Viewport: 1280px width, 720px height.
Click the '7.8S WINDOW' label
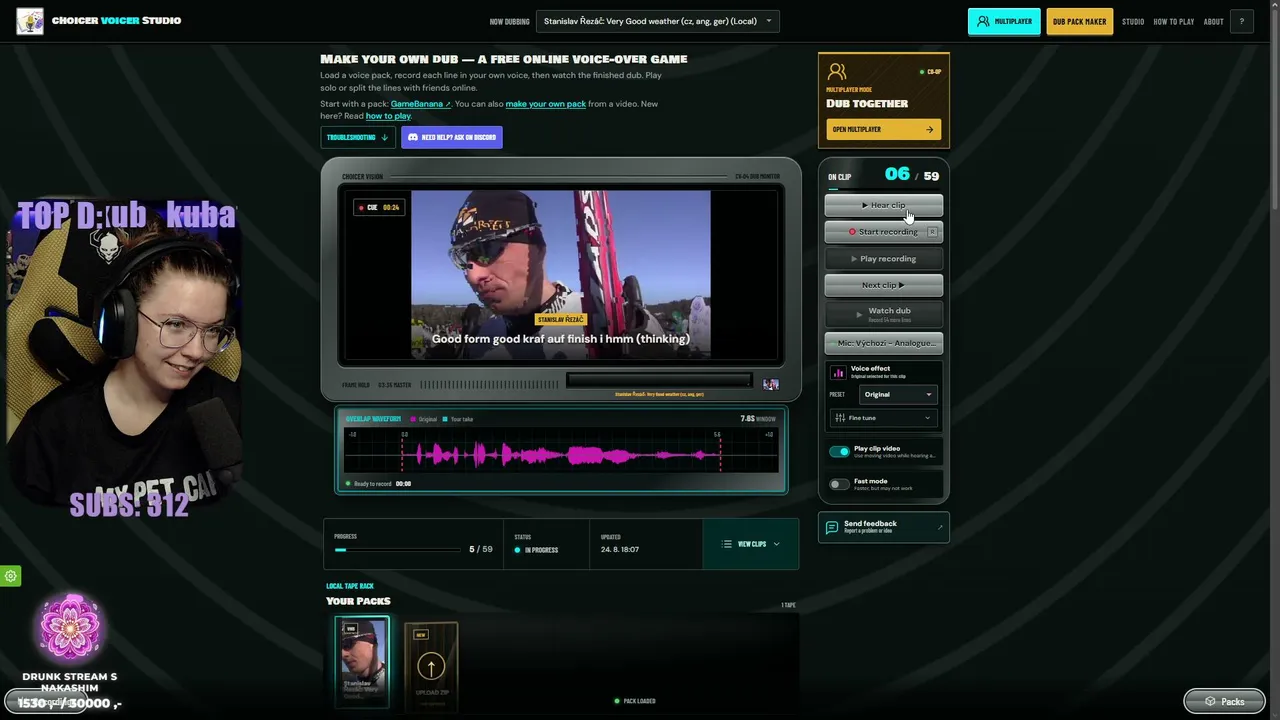pyautogui.click(x=758, y=419)
